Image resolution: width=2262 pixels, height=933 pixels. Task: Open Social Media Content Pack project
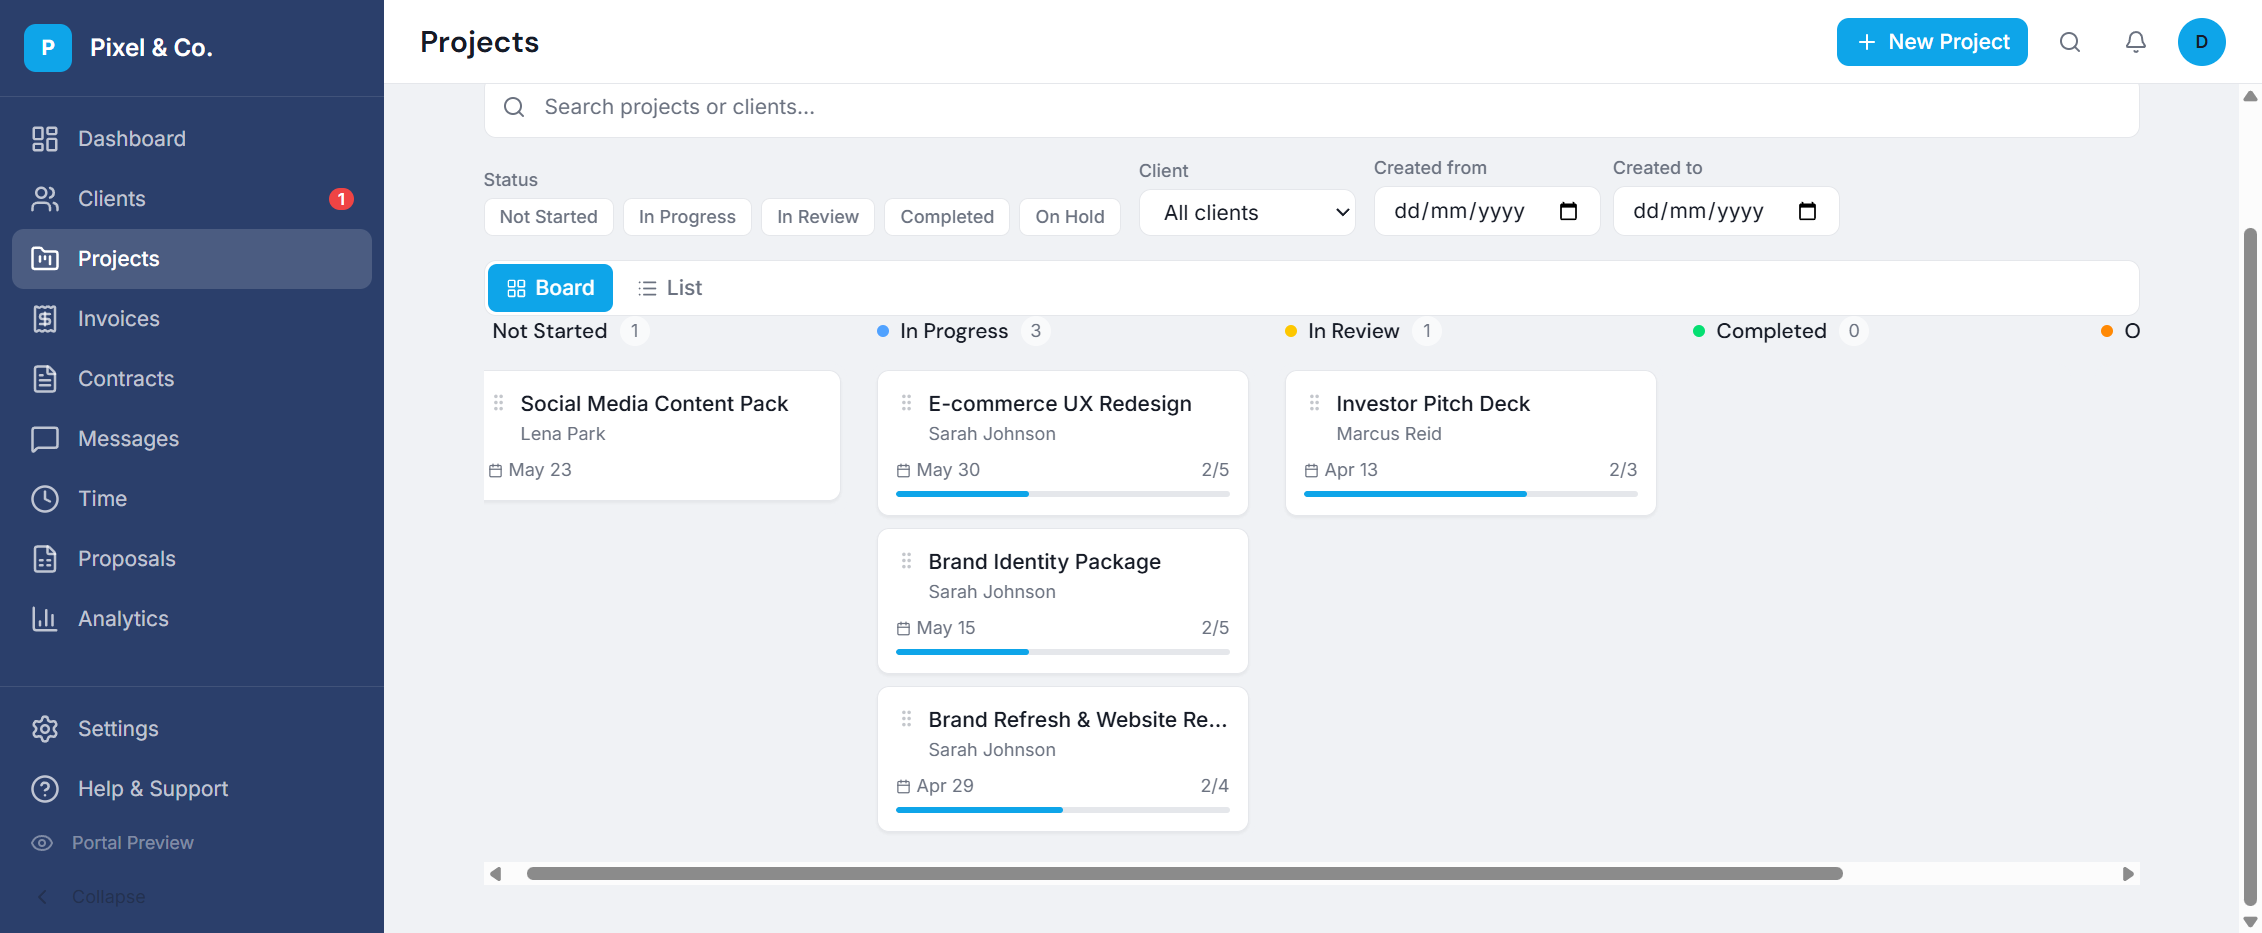654,404
